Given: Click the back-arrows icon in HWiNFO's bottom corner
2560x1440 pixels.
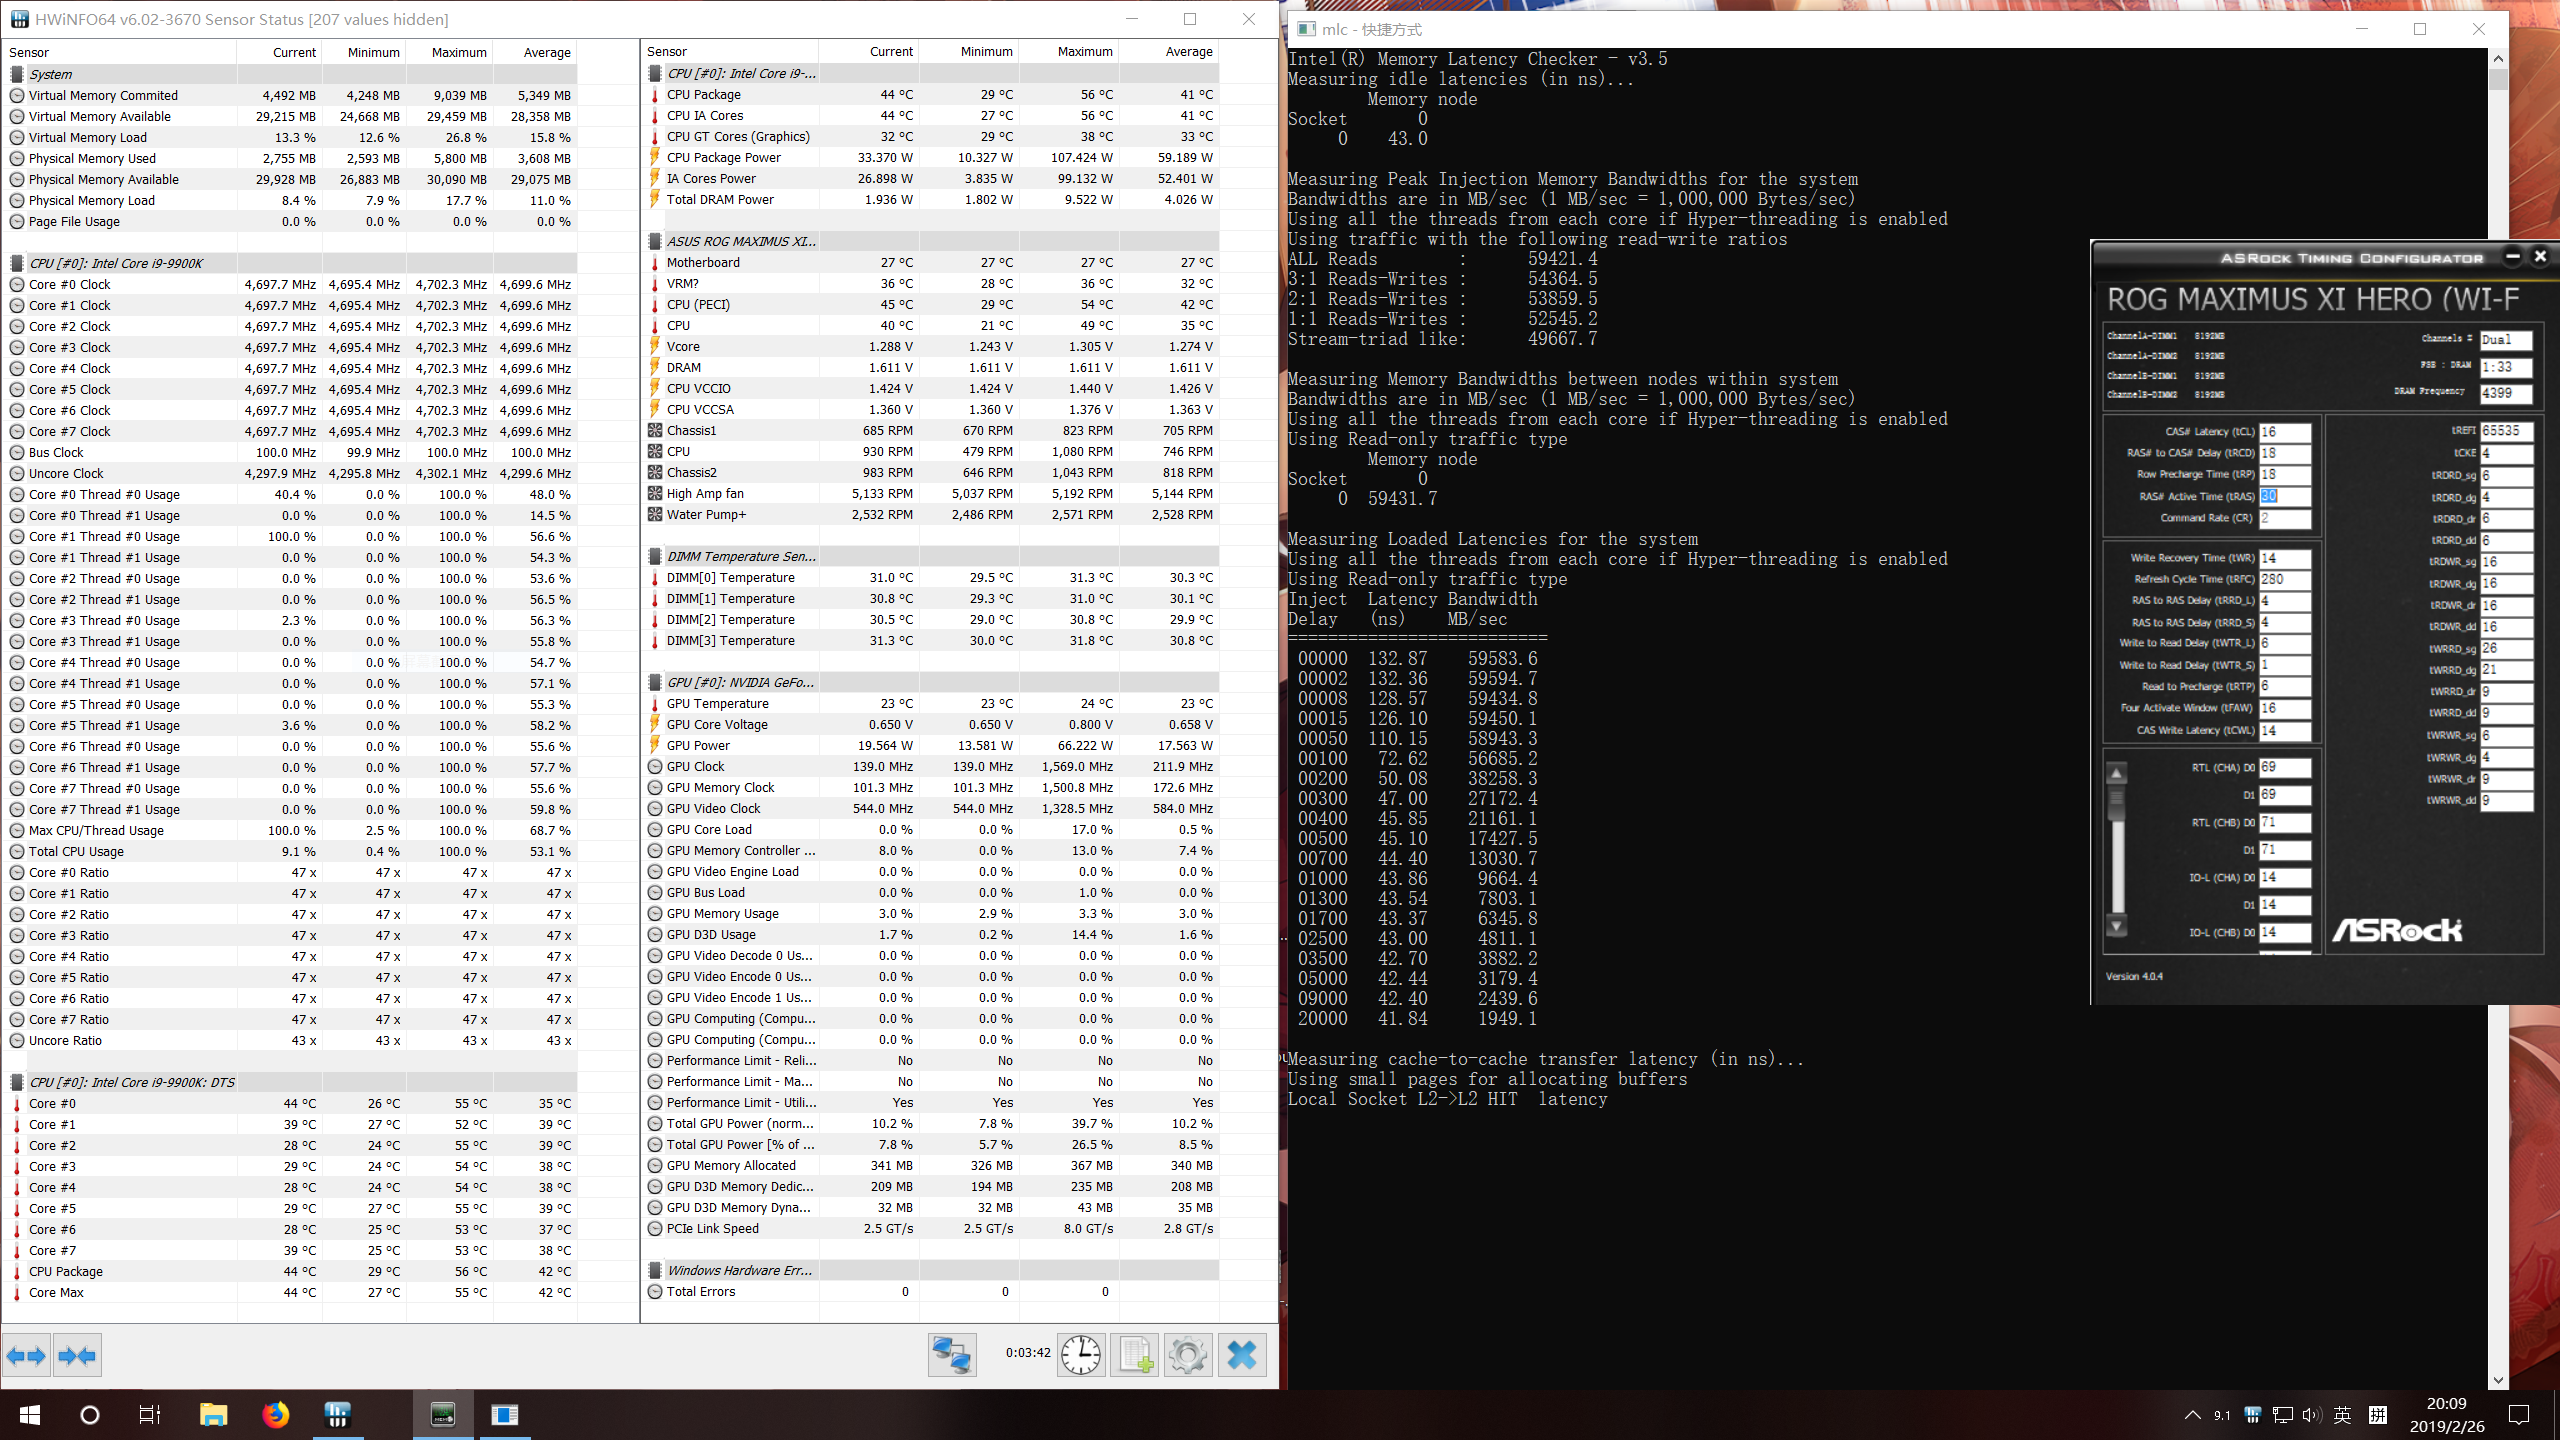Looking at the screenshot, I should [x=27, y=1355].
